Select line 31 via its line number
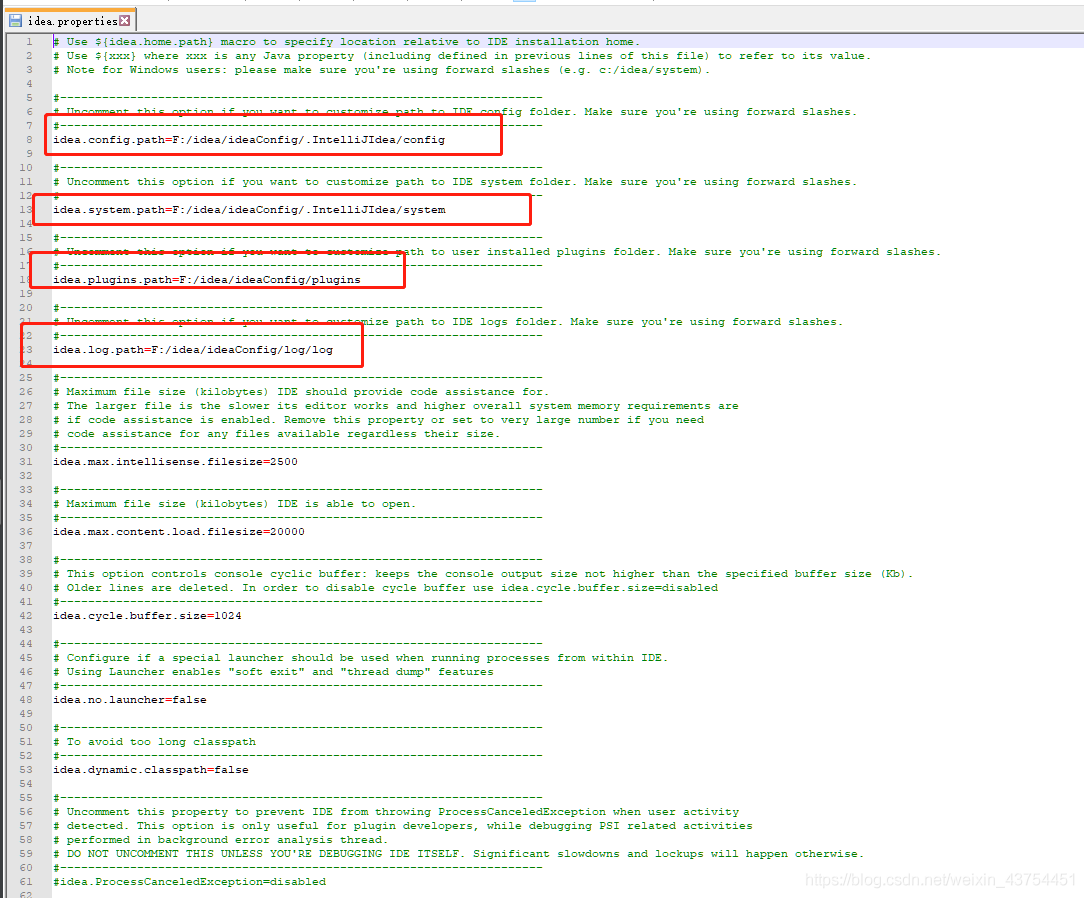The height and width of the screenshot is (898, 1084). point(27,462)
